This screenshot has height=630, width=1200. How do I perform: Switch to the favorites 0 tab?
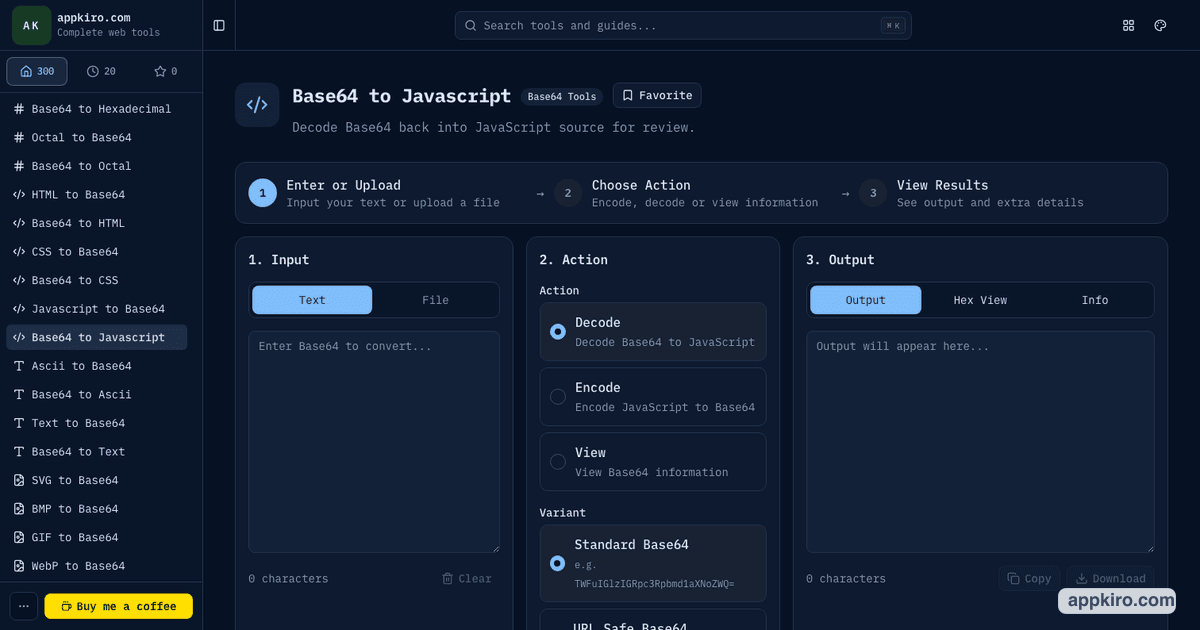pyautogui.click(x=165, y=71)
